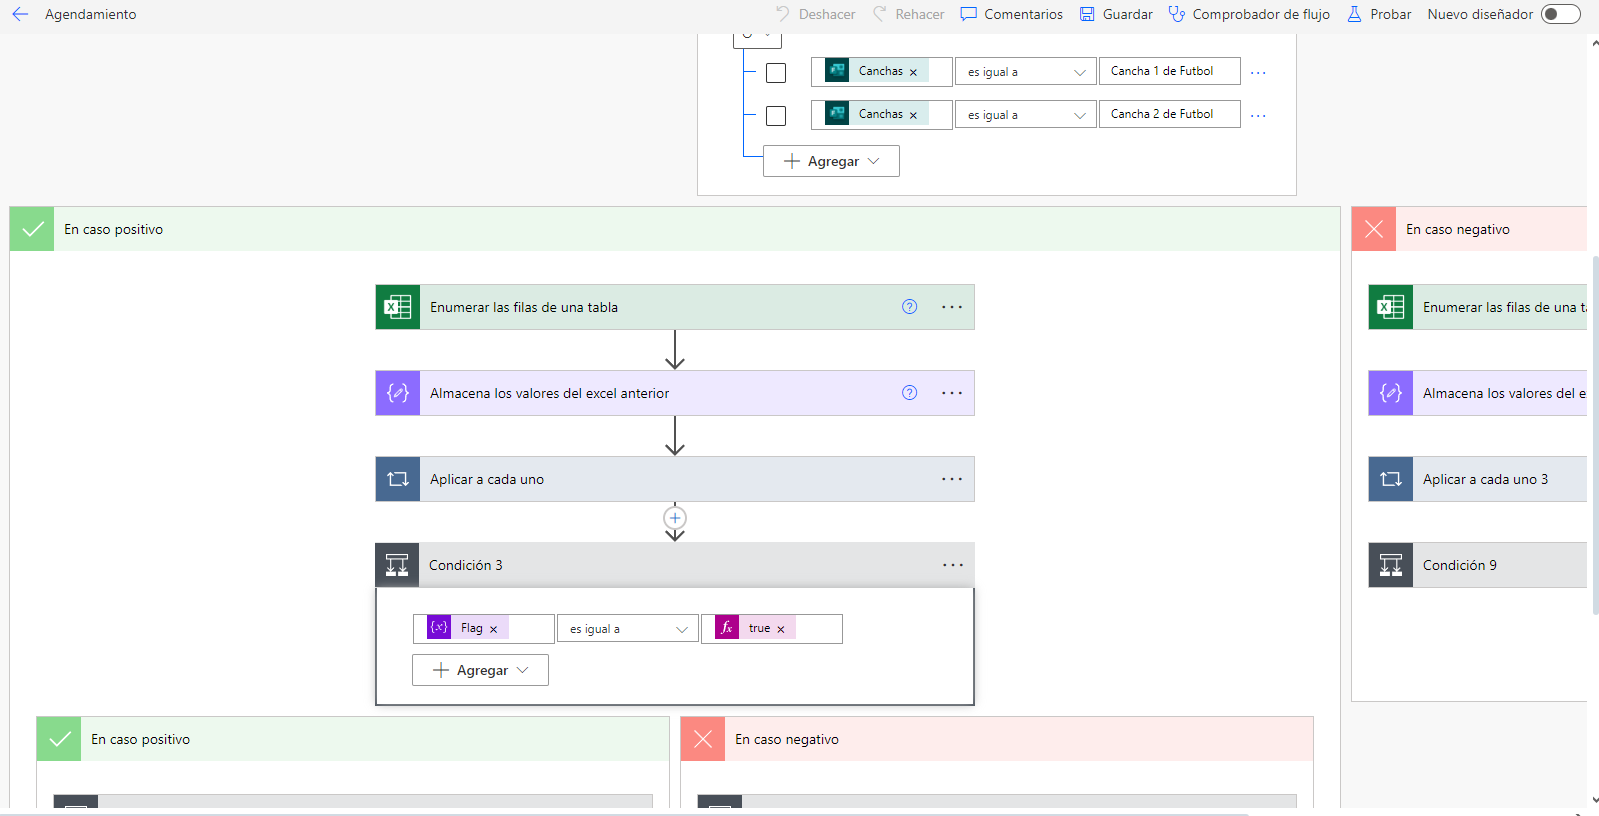1599x816 pixels.
Task: Open help for Enumerar las filas de una tabla
Action: click(909, 307)
